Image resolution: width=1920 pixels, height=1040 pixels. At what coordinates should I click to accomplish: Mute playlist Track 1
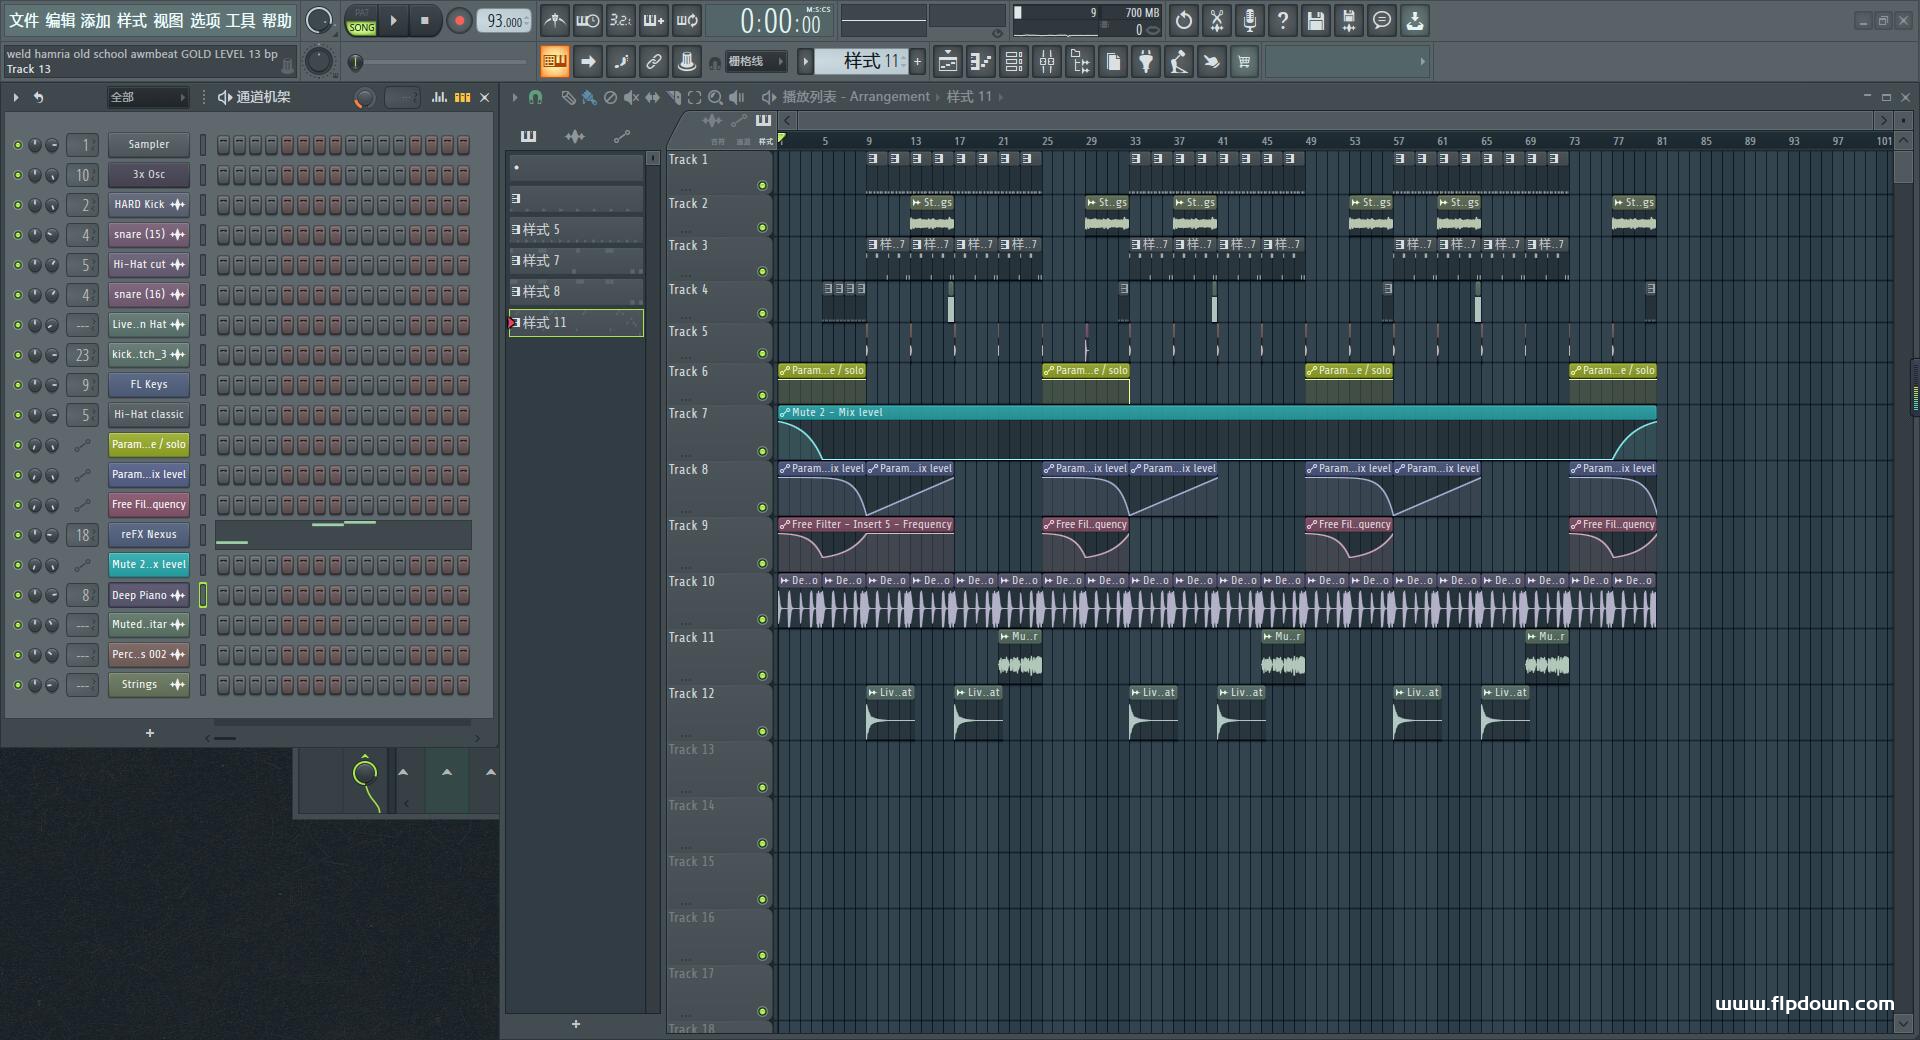(762, 185)
